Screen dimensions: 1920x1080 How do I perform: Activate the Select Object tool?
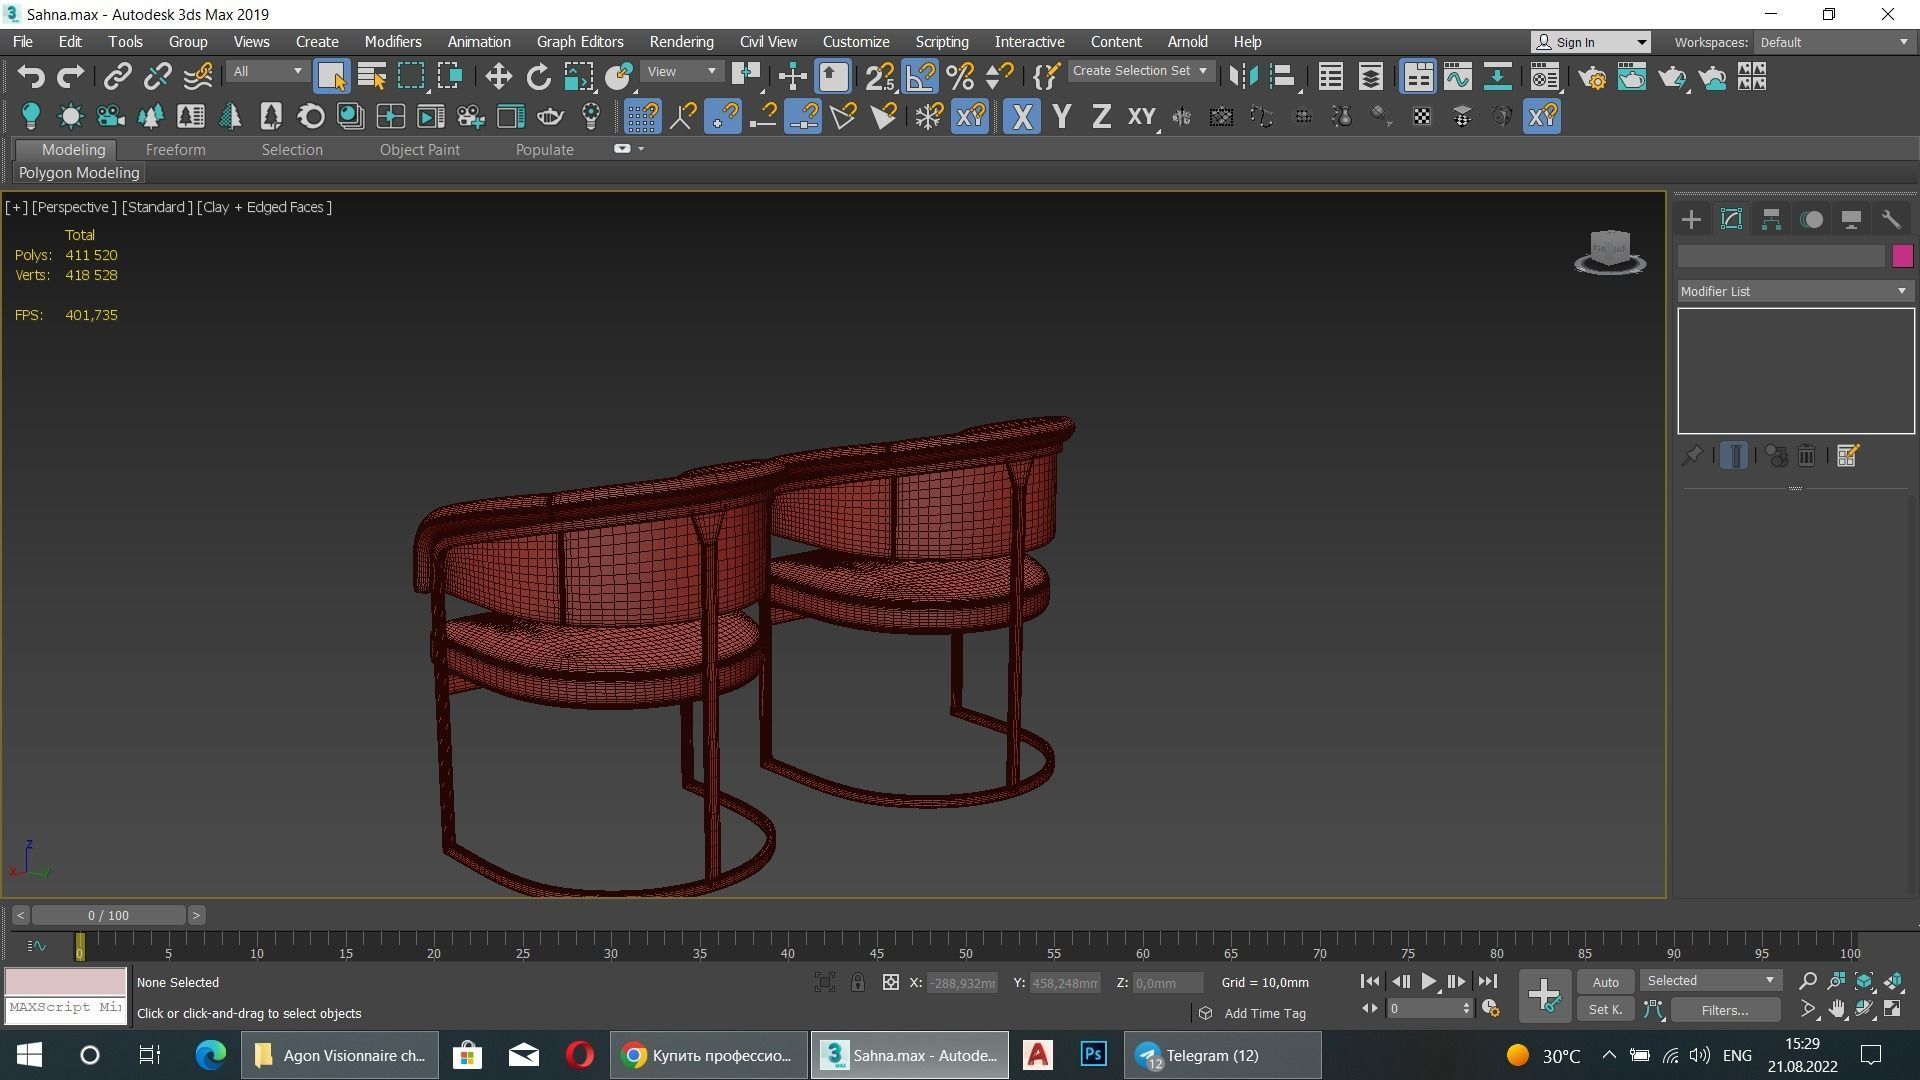[331, 77]
